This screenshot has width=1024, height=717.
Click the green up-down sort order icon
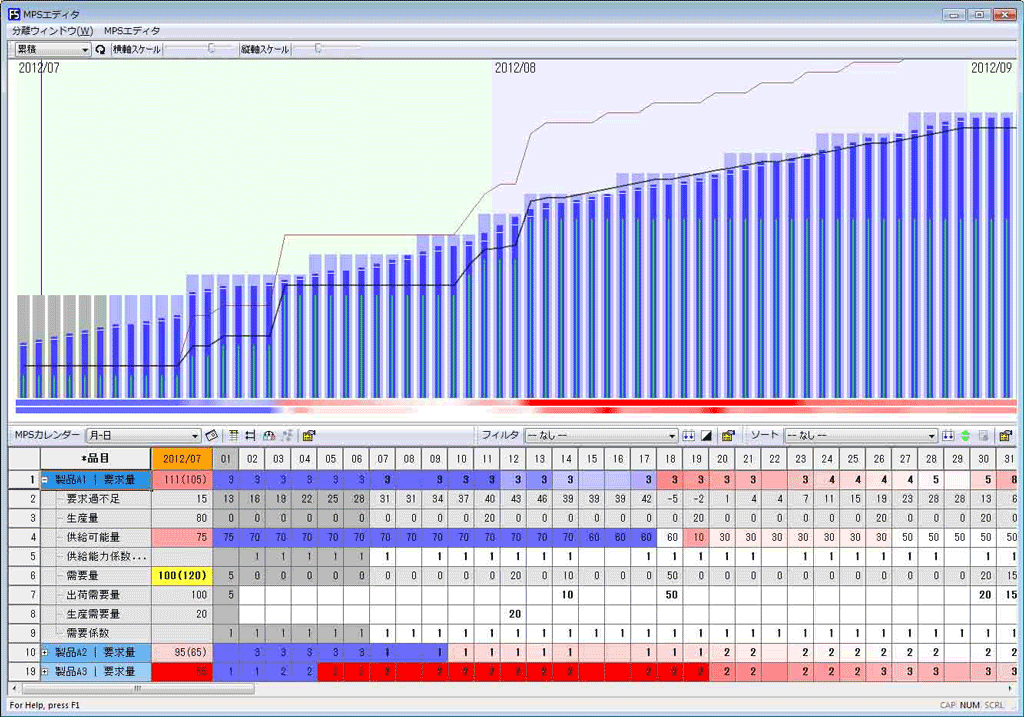tap(965, 436)
